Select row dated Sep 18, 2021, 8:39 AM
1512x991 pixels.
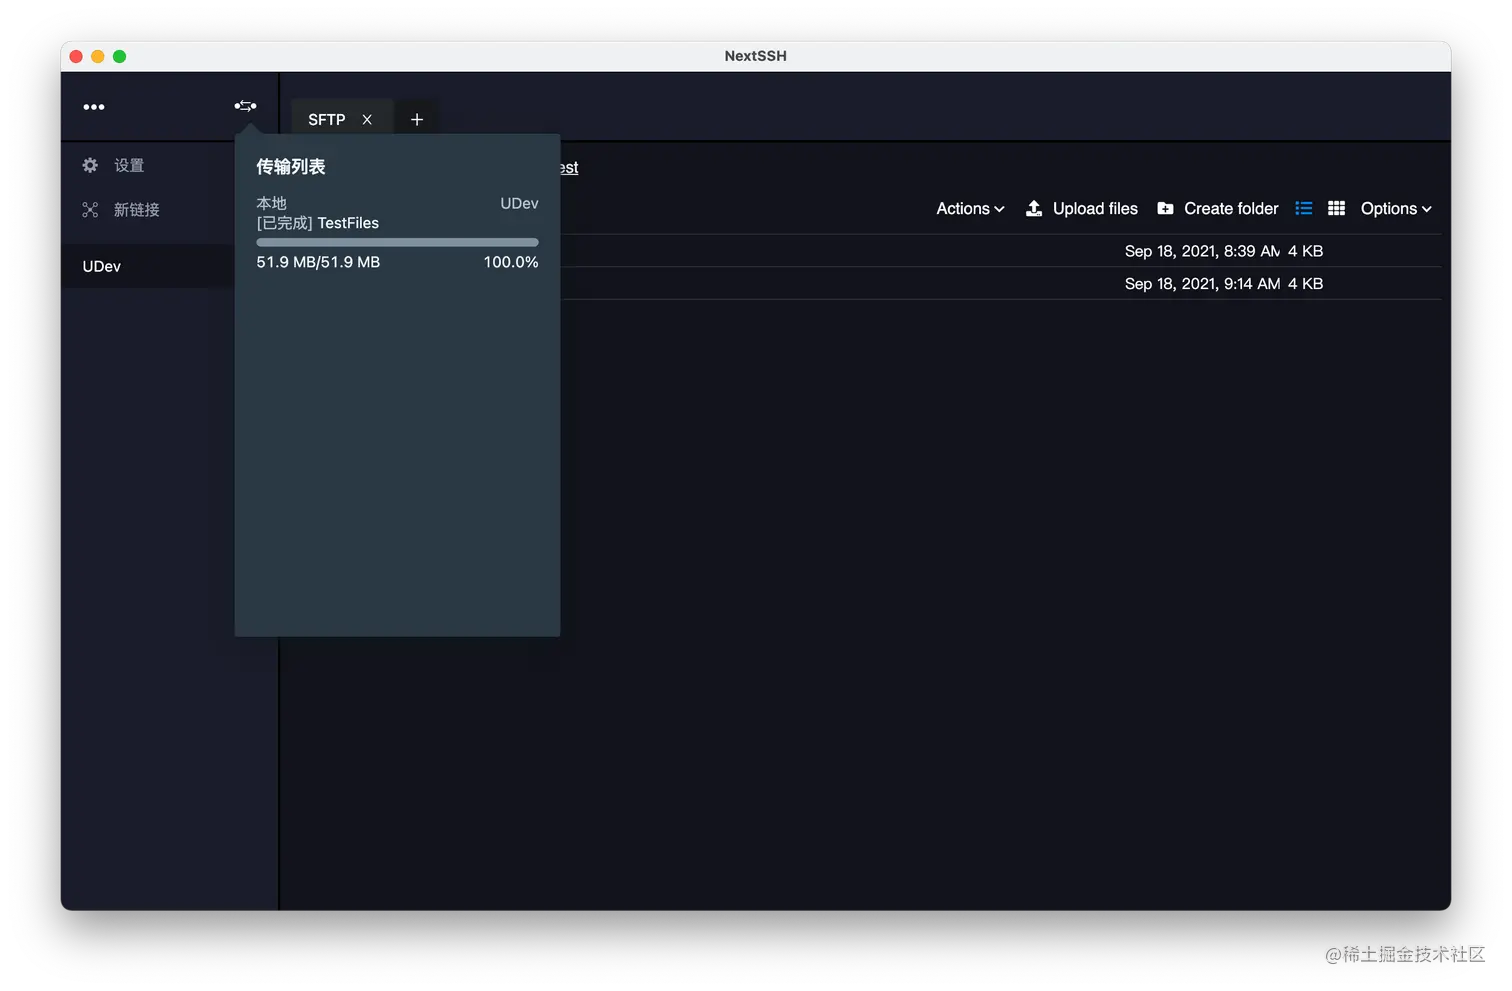pyautogui.click(x=1000, y=251)
